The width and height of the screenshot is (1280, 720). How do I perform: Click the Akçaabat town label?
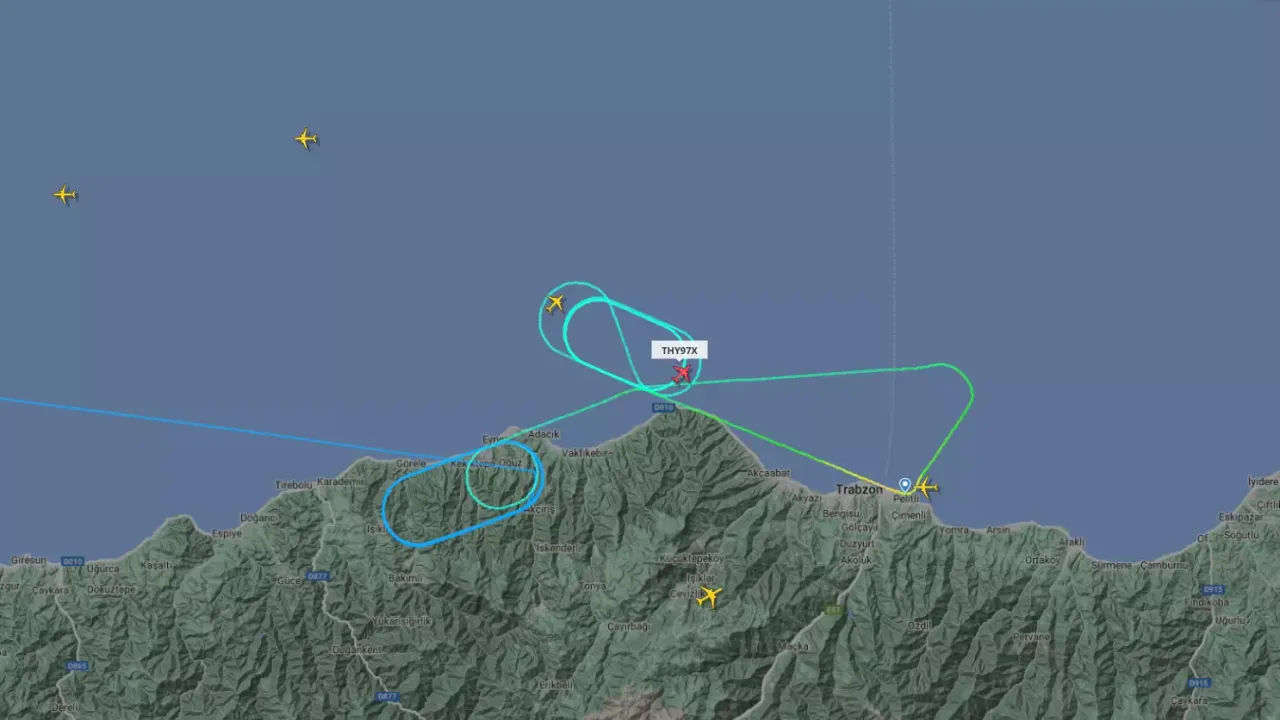(x=768, y=472)
